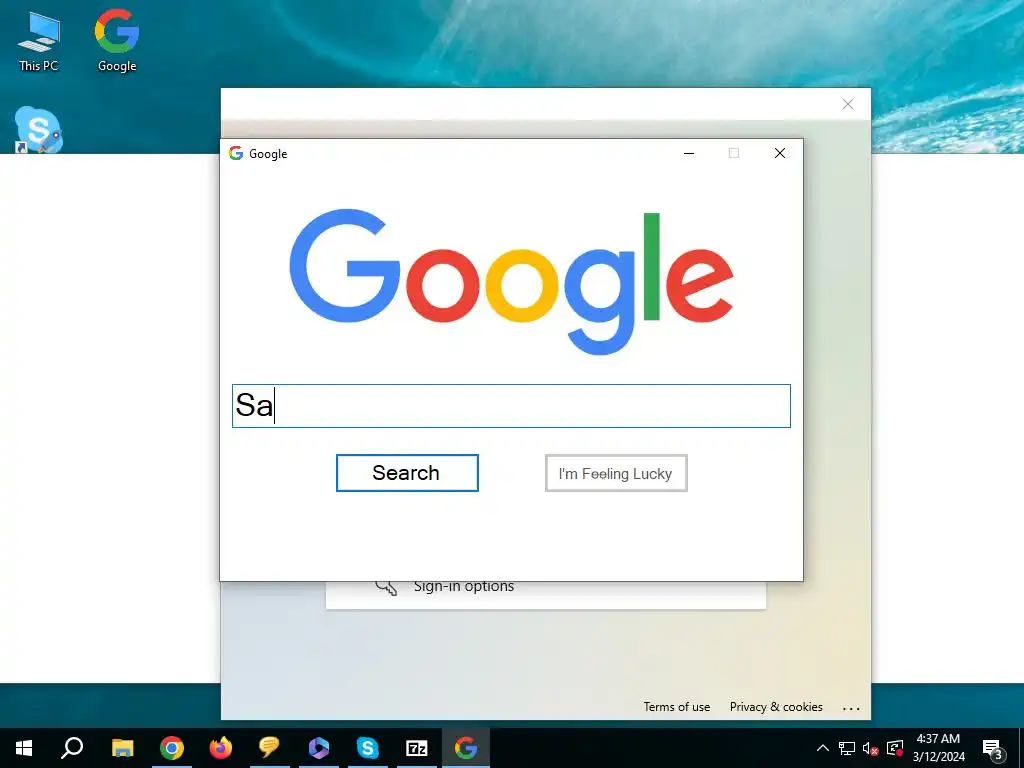Focus the search box containing "Sa"
Image resolution: width=1024 pixels, height=768 pixels.
tap(511, 406)
